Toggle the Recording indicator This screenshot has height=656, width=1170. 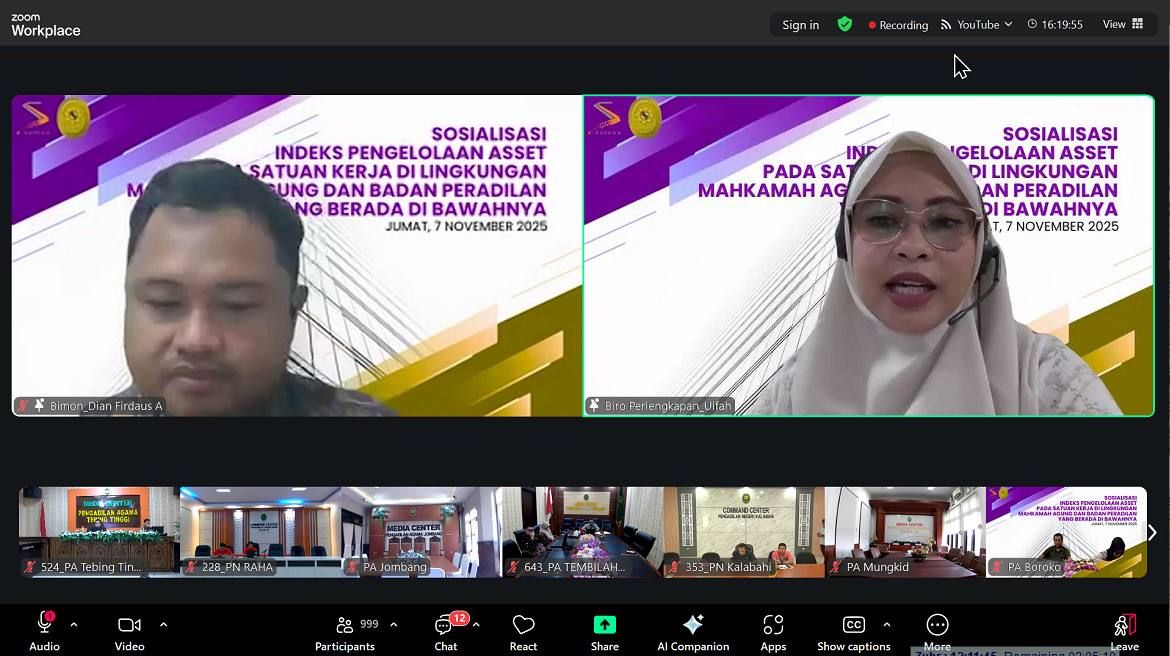[897, 24]
